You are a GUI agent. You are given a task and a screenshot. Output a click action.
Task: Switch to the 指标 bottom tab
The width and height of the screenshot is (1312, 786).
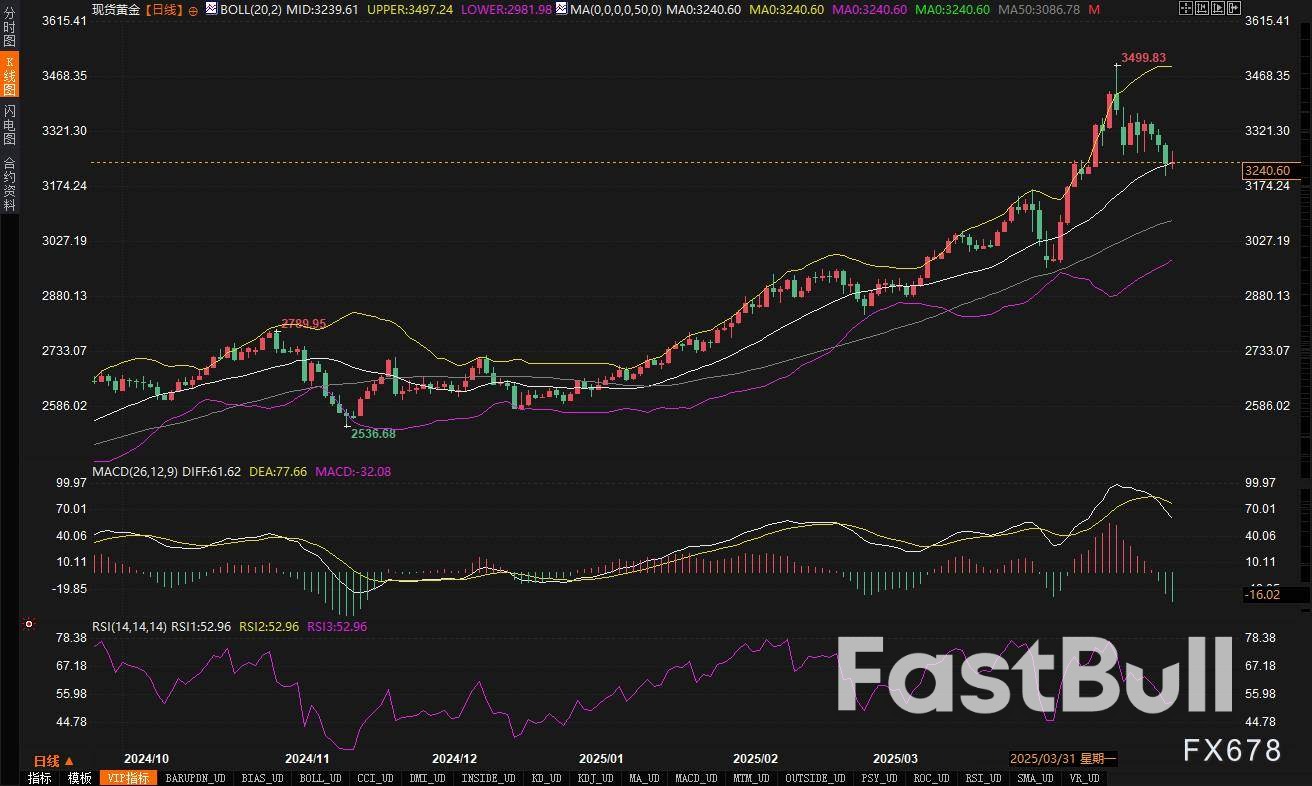click(40, 778)
